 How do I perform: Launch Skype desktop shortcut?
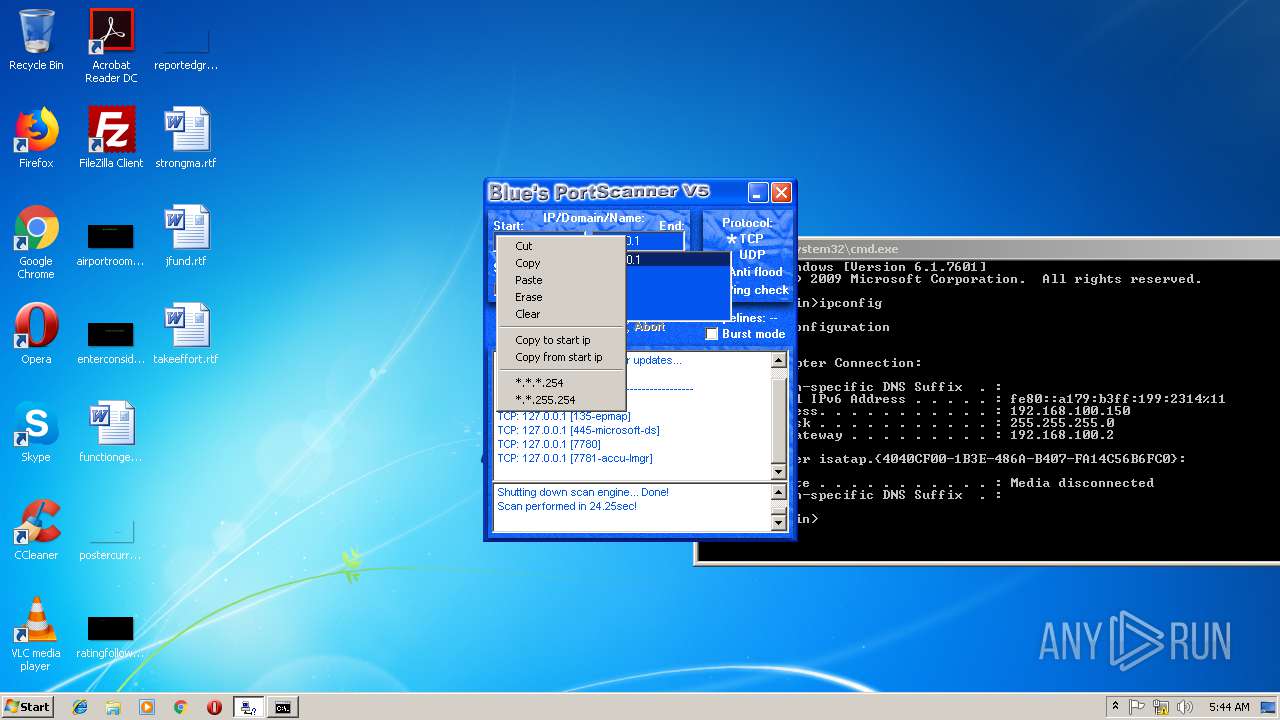click(36, 432)
